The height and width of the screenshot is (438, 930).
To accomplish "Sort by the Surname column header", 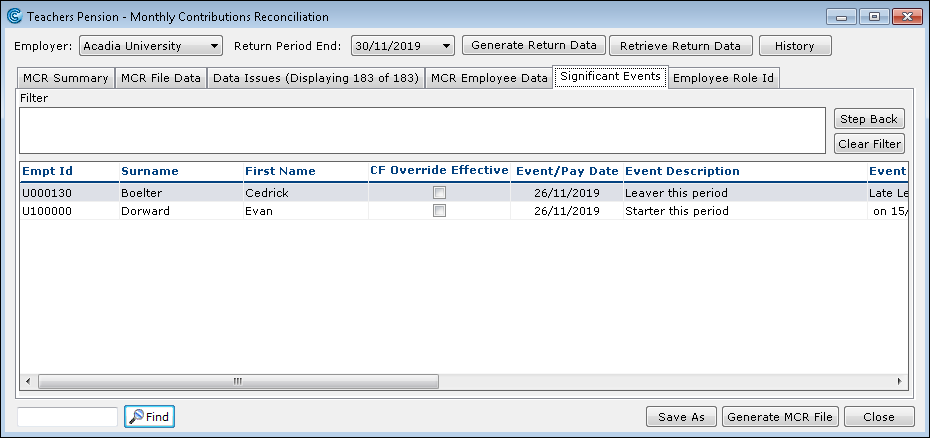I will pyautogui.click(x=149, y=171).
